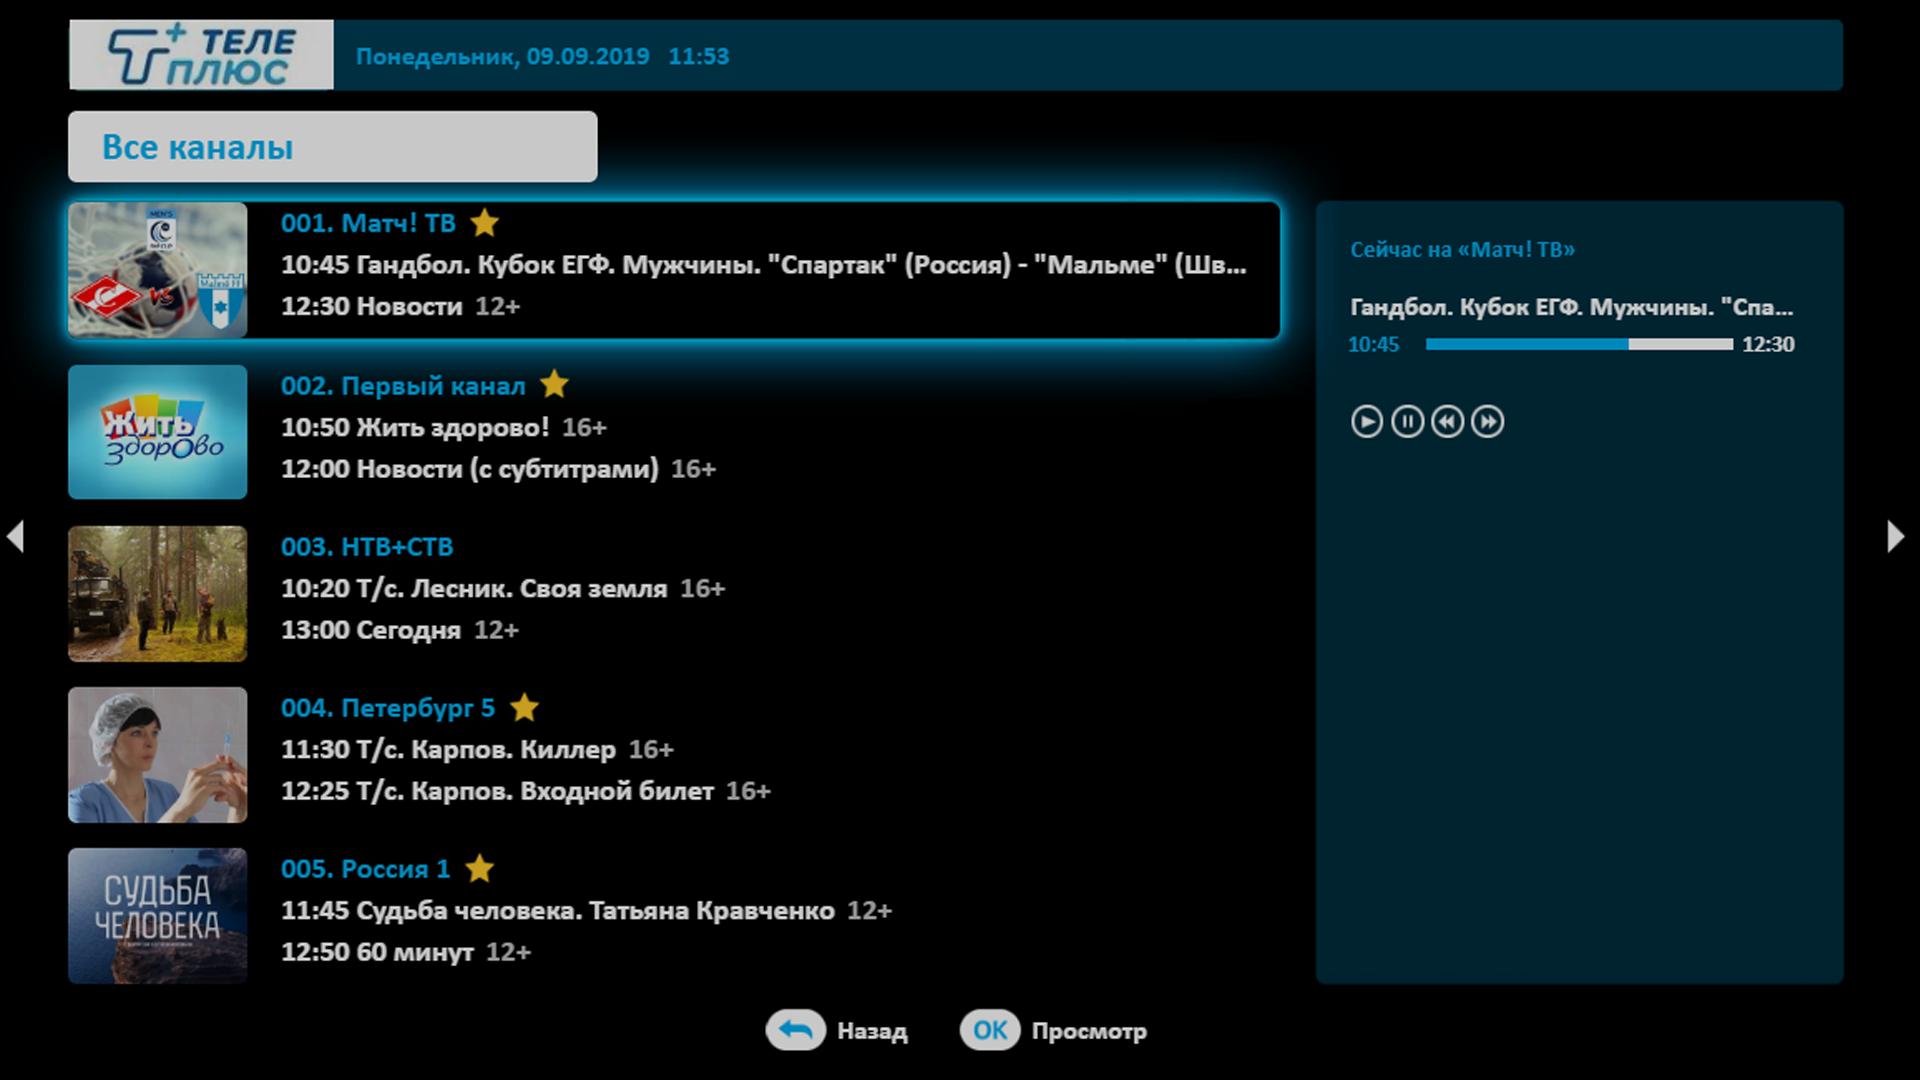Viewport: 1920px width, 1080px height.
Task: Click the preview panel program title Гандбол
Action: point(1572,307)
